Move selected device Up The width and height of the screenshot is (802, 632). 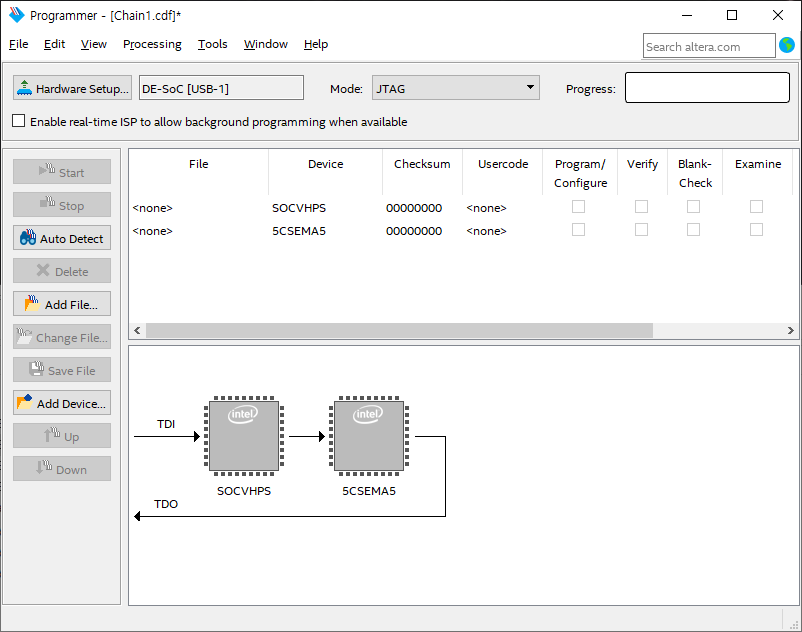(62, 436)
